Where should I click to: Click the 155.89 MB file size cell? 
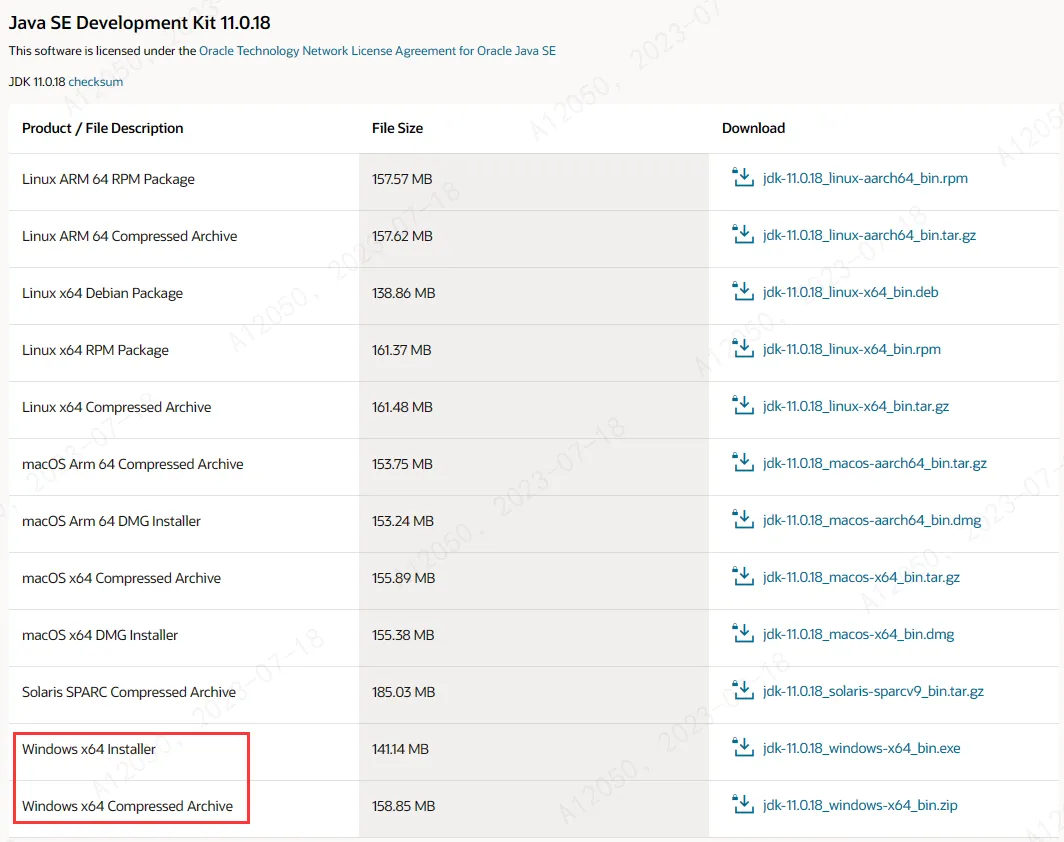(x=534, y=581)
